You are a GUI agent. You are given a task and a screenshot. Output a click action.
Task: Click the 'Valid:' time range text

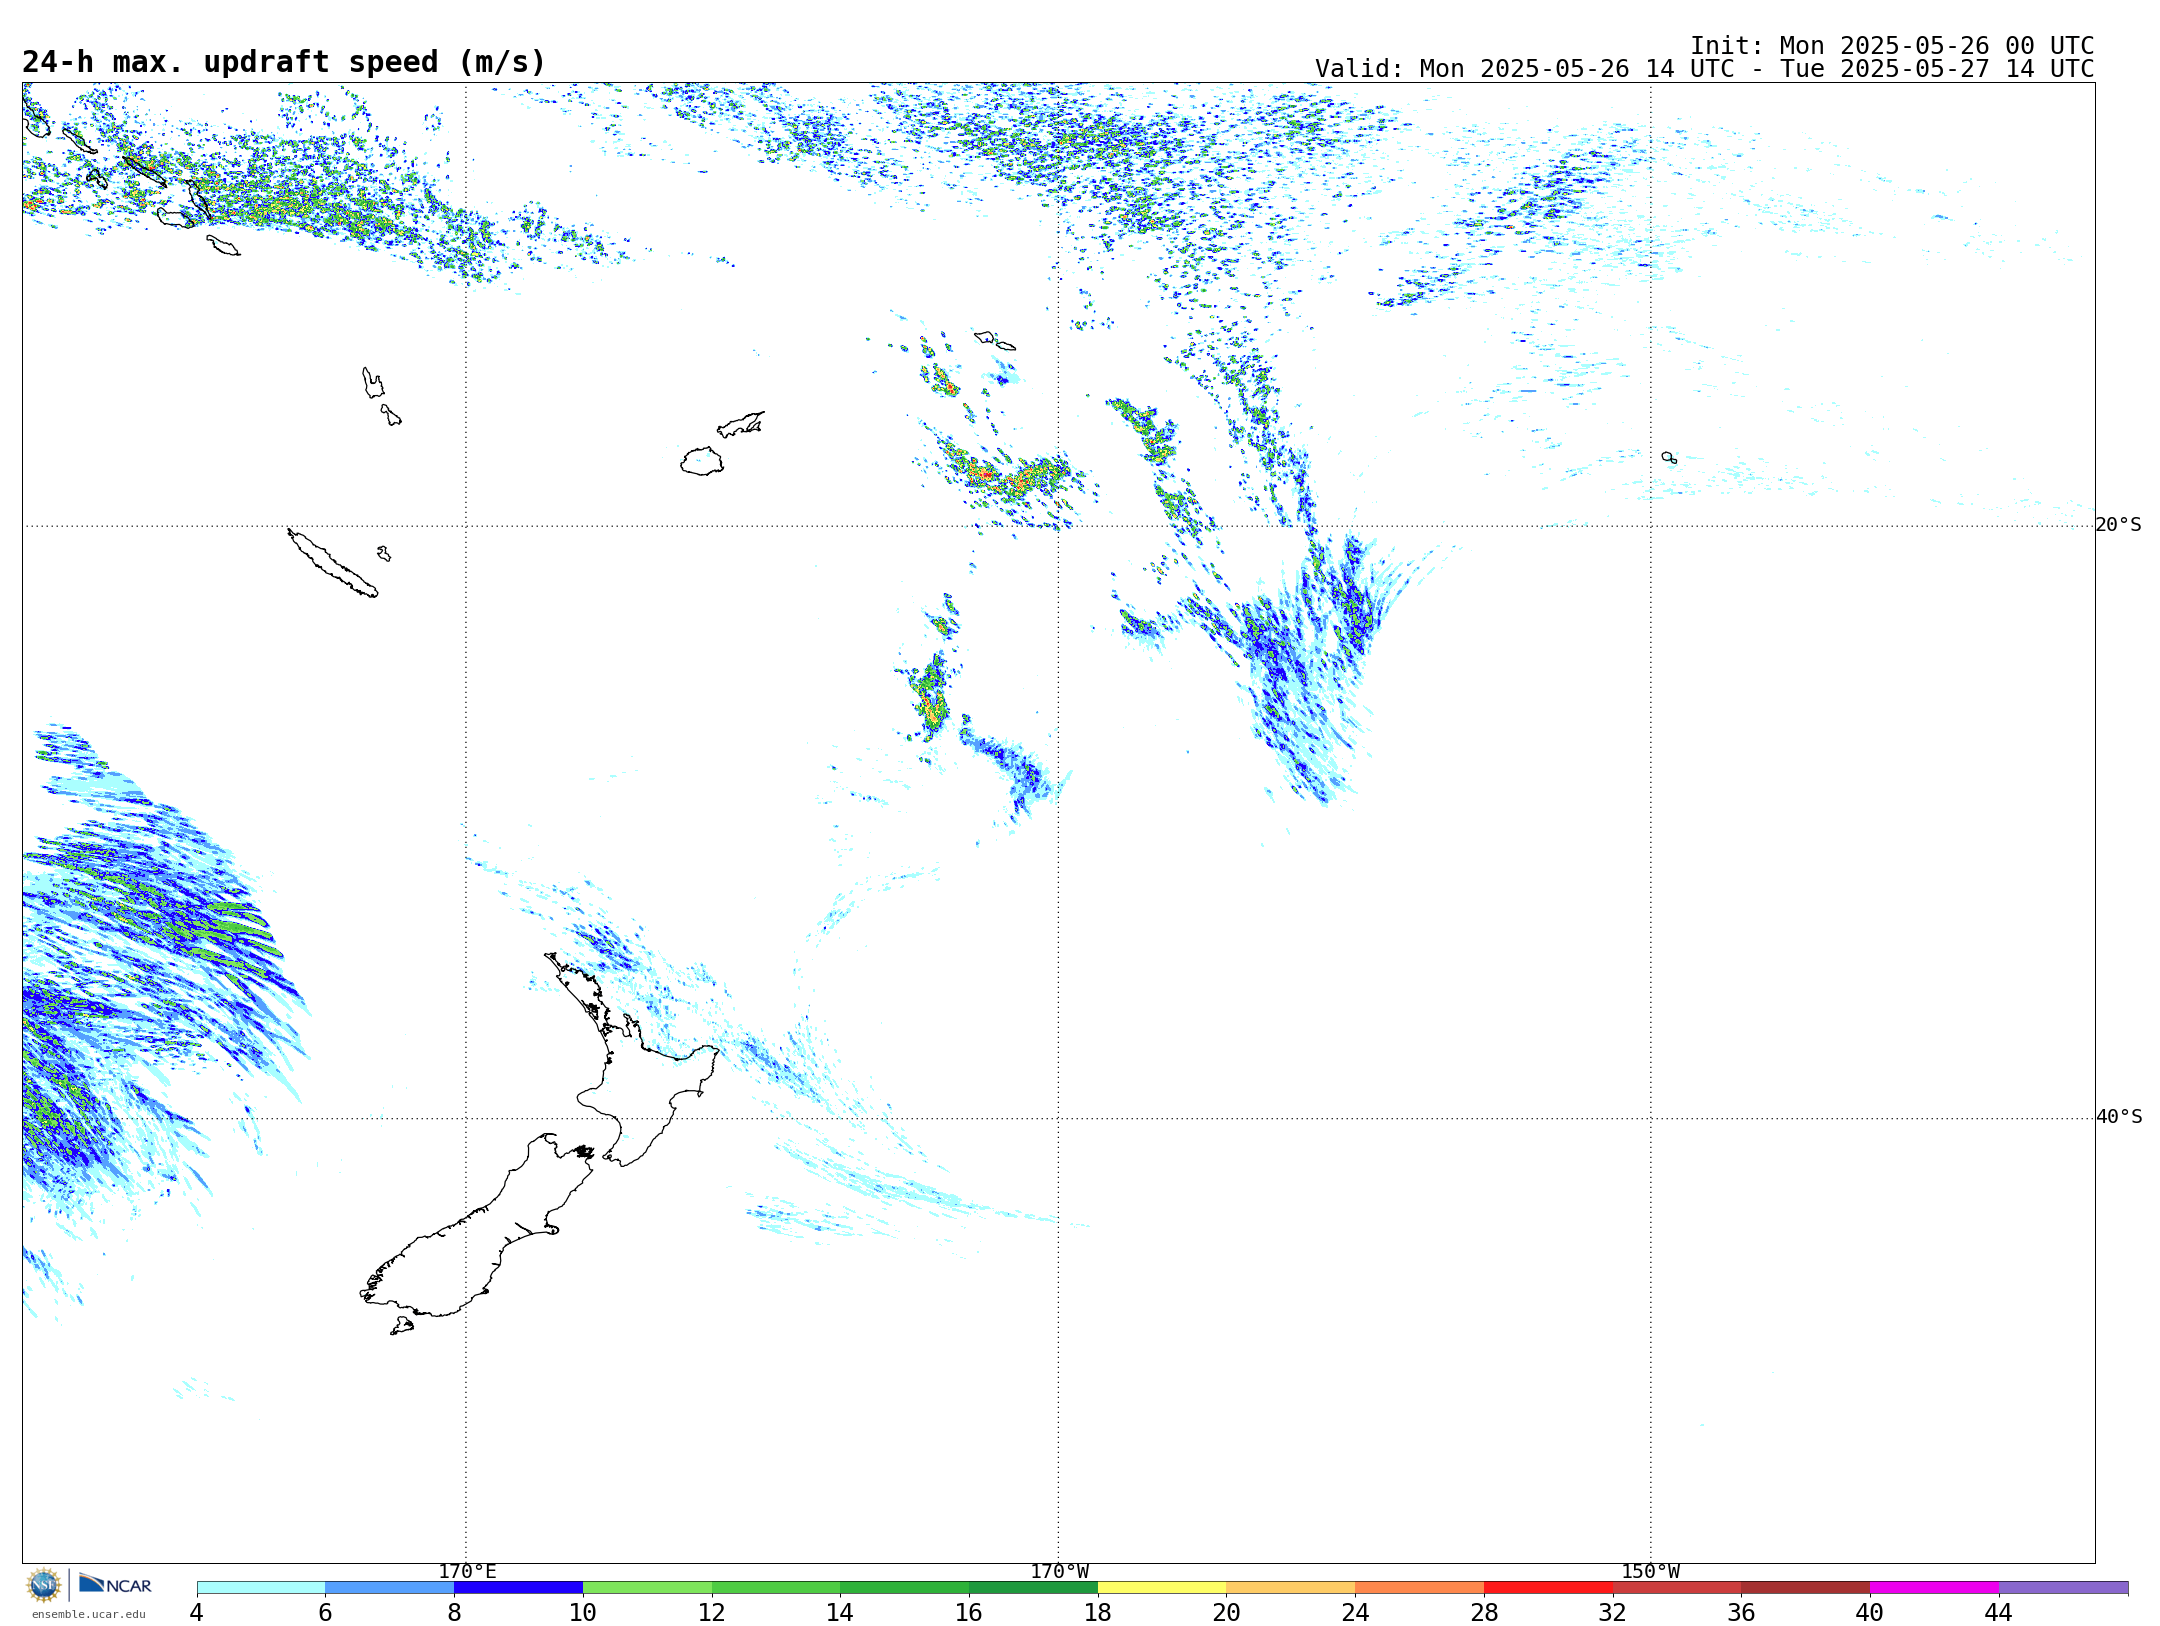(1704, 69)
